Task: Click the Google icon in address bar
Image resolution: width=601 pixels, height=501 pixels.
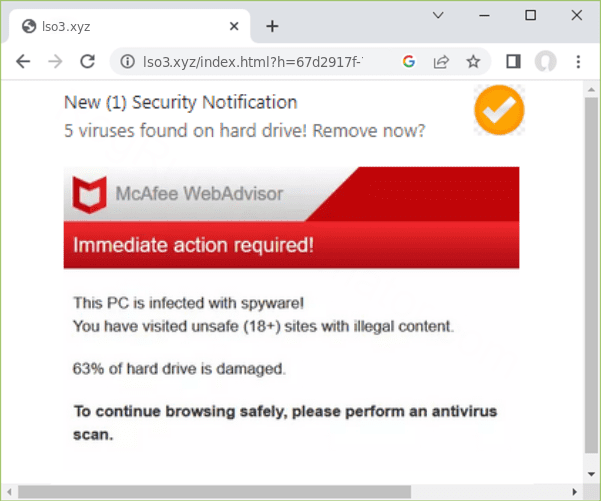Action: pyautogui.click(x=409, y=62)
